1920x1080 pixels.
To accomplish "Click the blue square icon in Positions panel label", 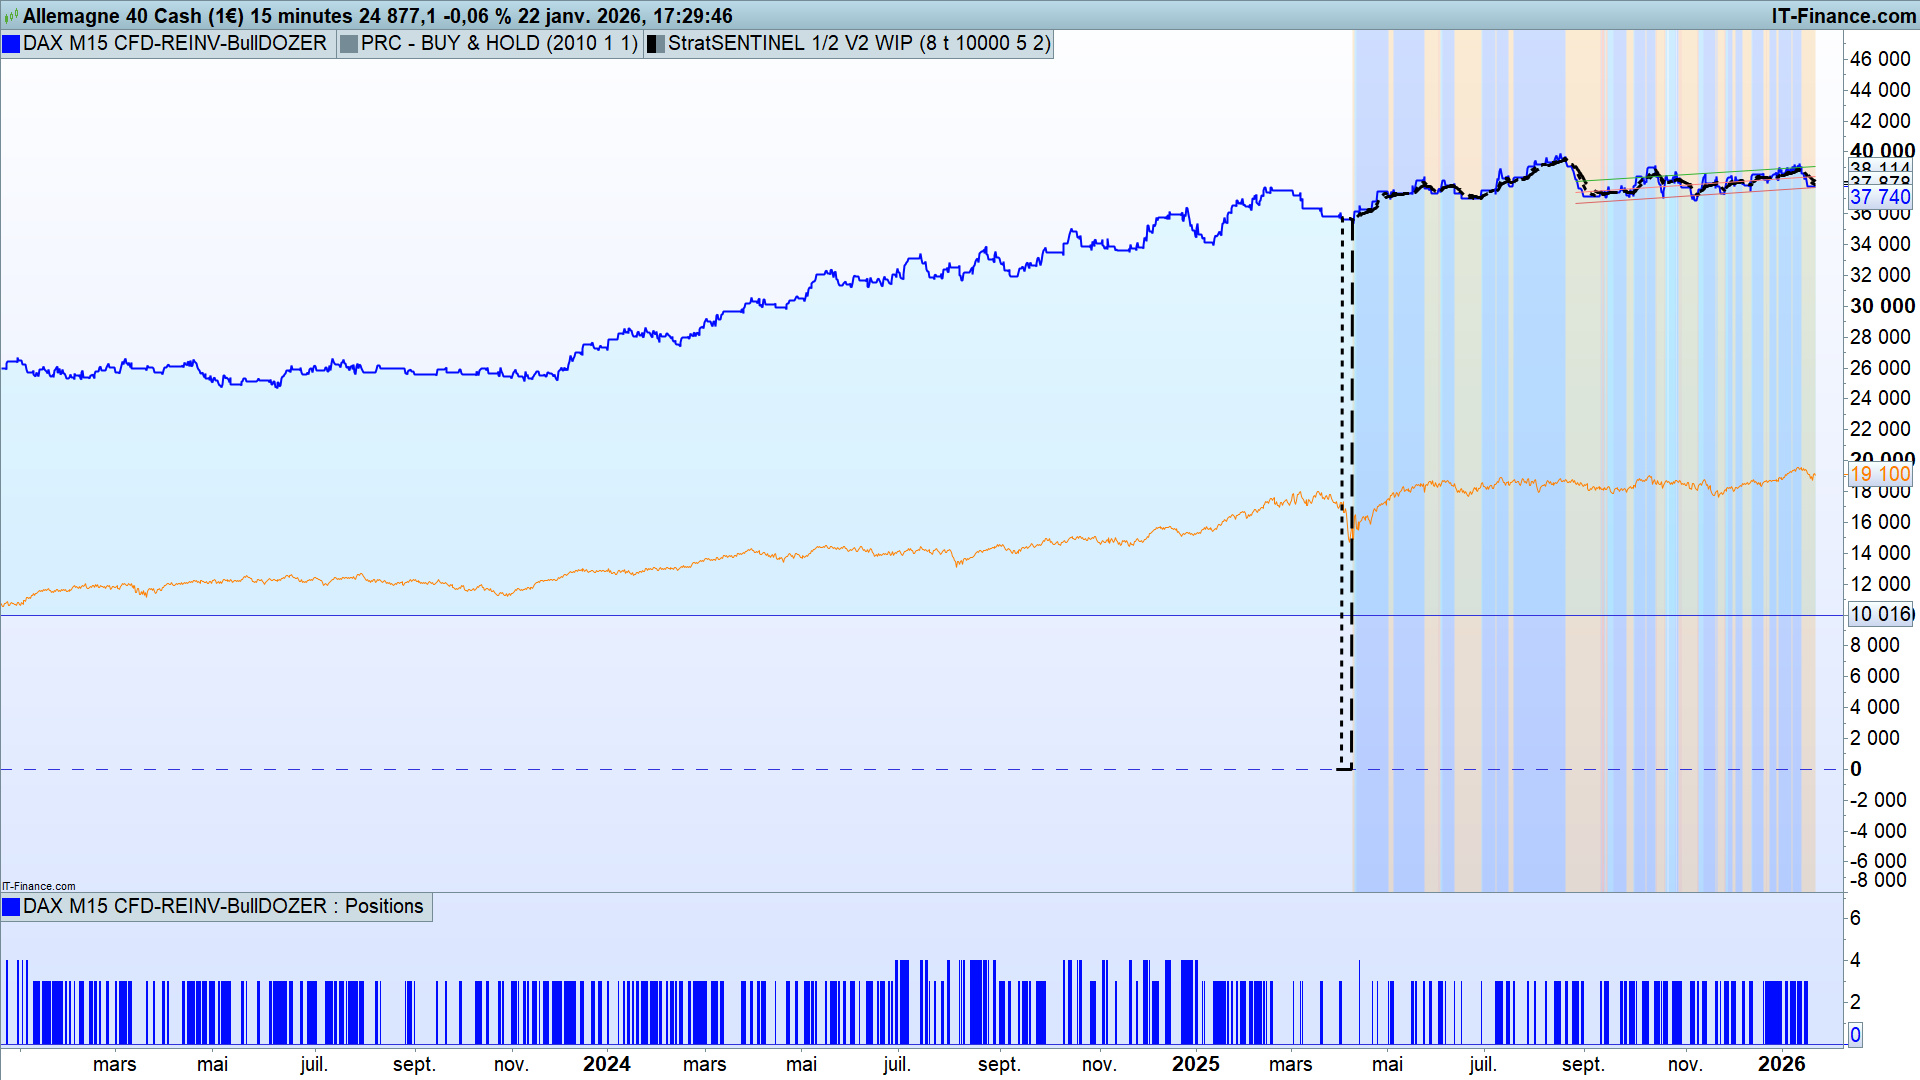I will [x=11, y=907].
